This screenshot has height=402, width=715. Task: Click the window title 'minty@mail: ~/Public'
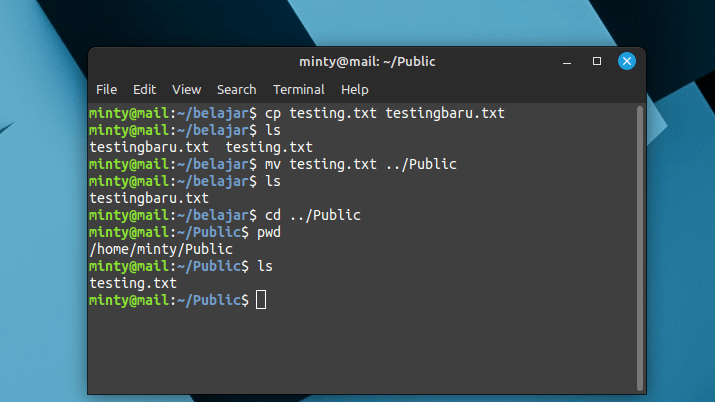367,62
